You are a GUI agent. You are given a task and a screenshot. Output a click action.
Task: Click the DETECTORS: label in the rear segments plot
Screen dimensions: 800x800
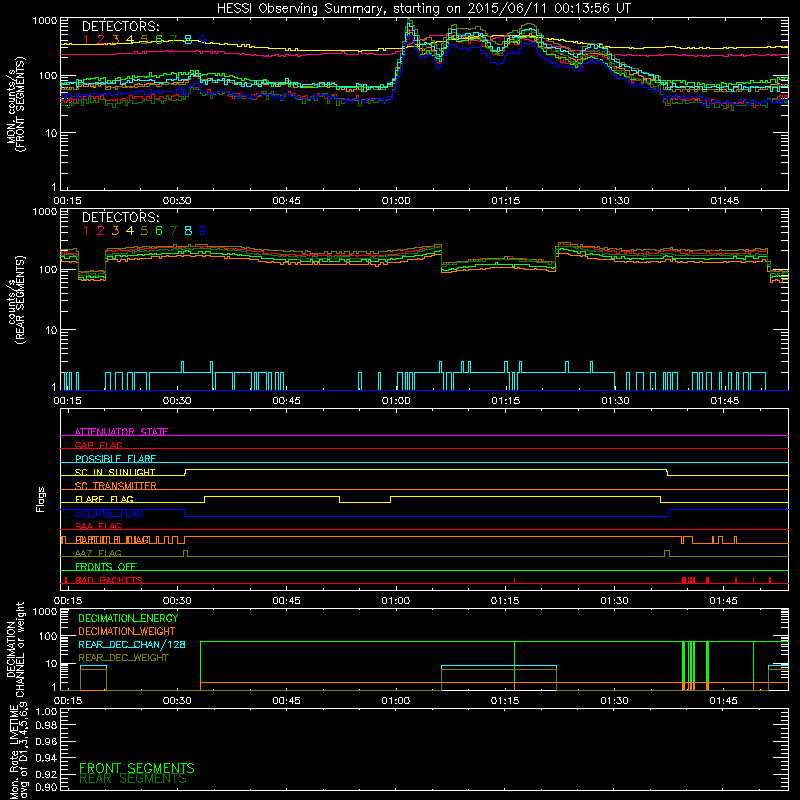pos(120,217)
